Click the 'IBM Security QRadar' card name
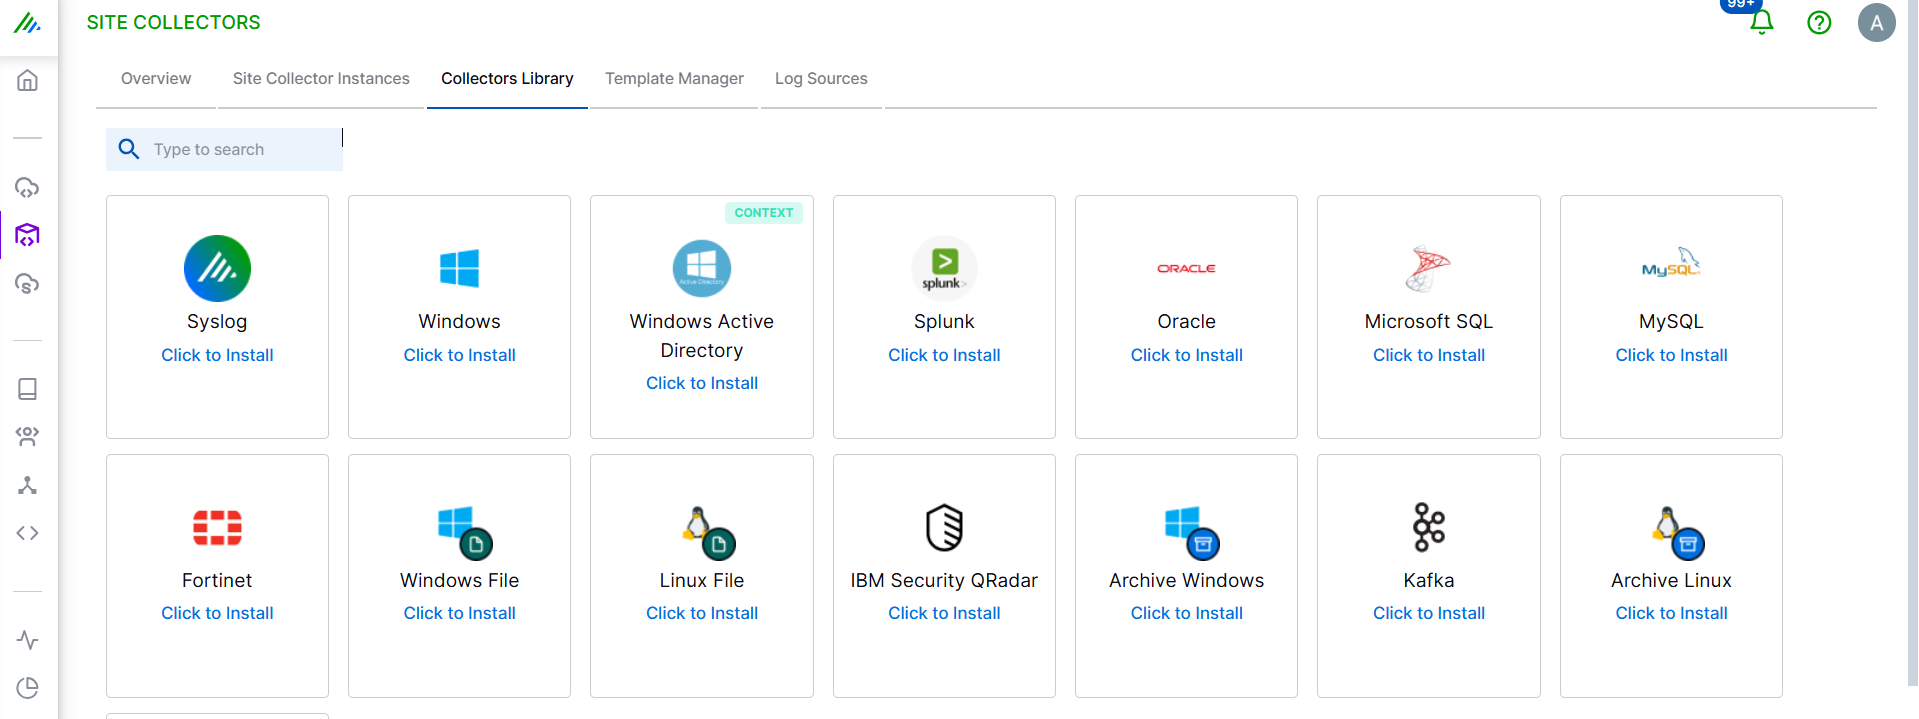The image size is (1919, 719). pos(944,580)
